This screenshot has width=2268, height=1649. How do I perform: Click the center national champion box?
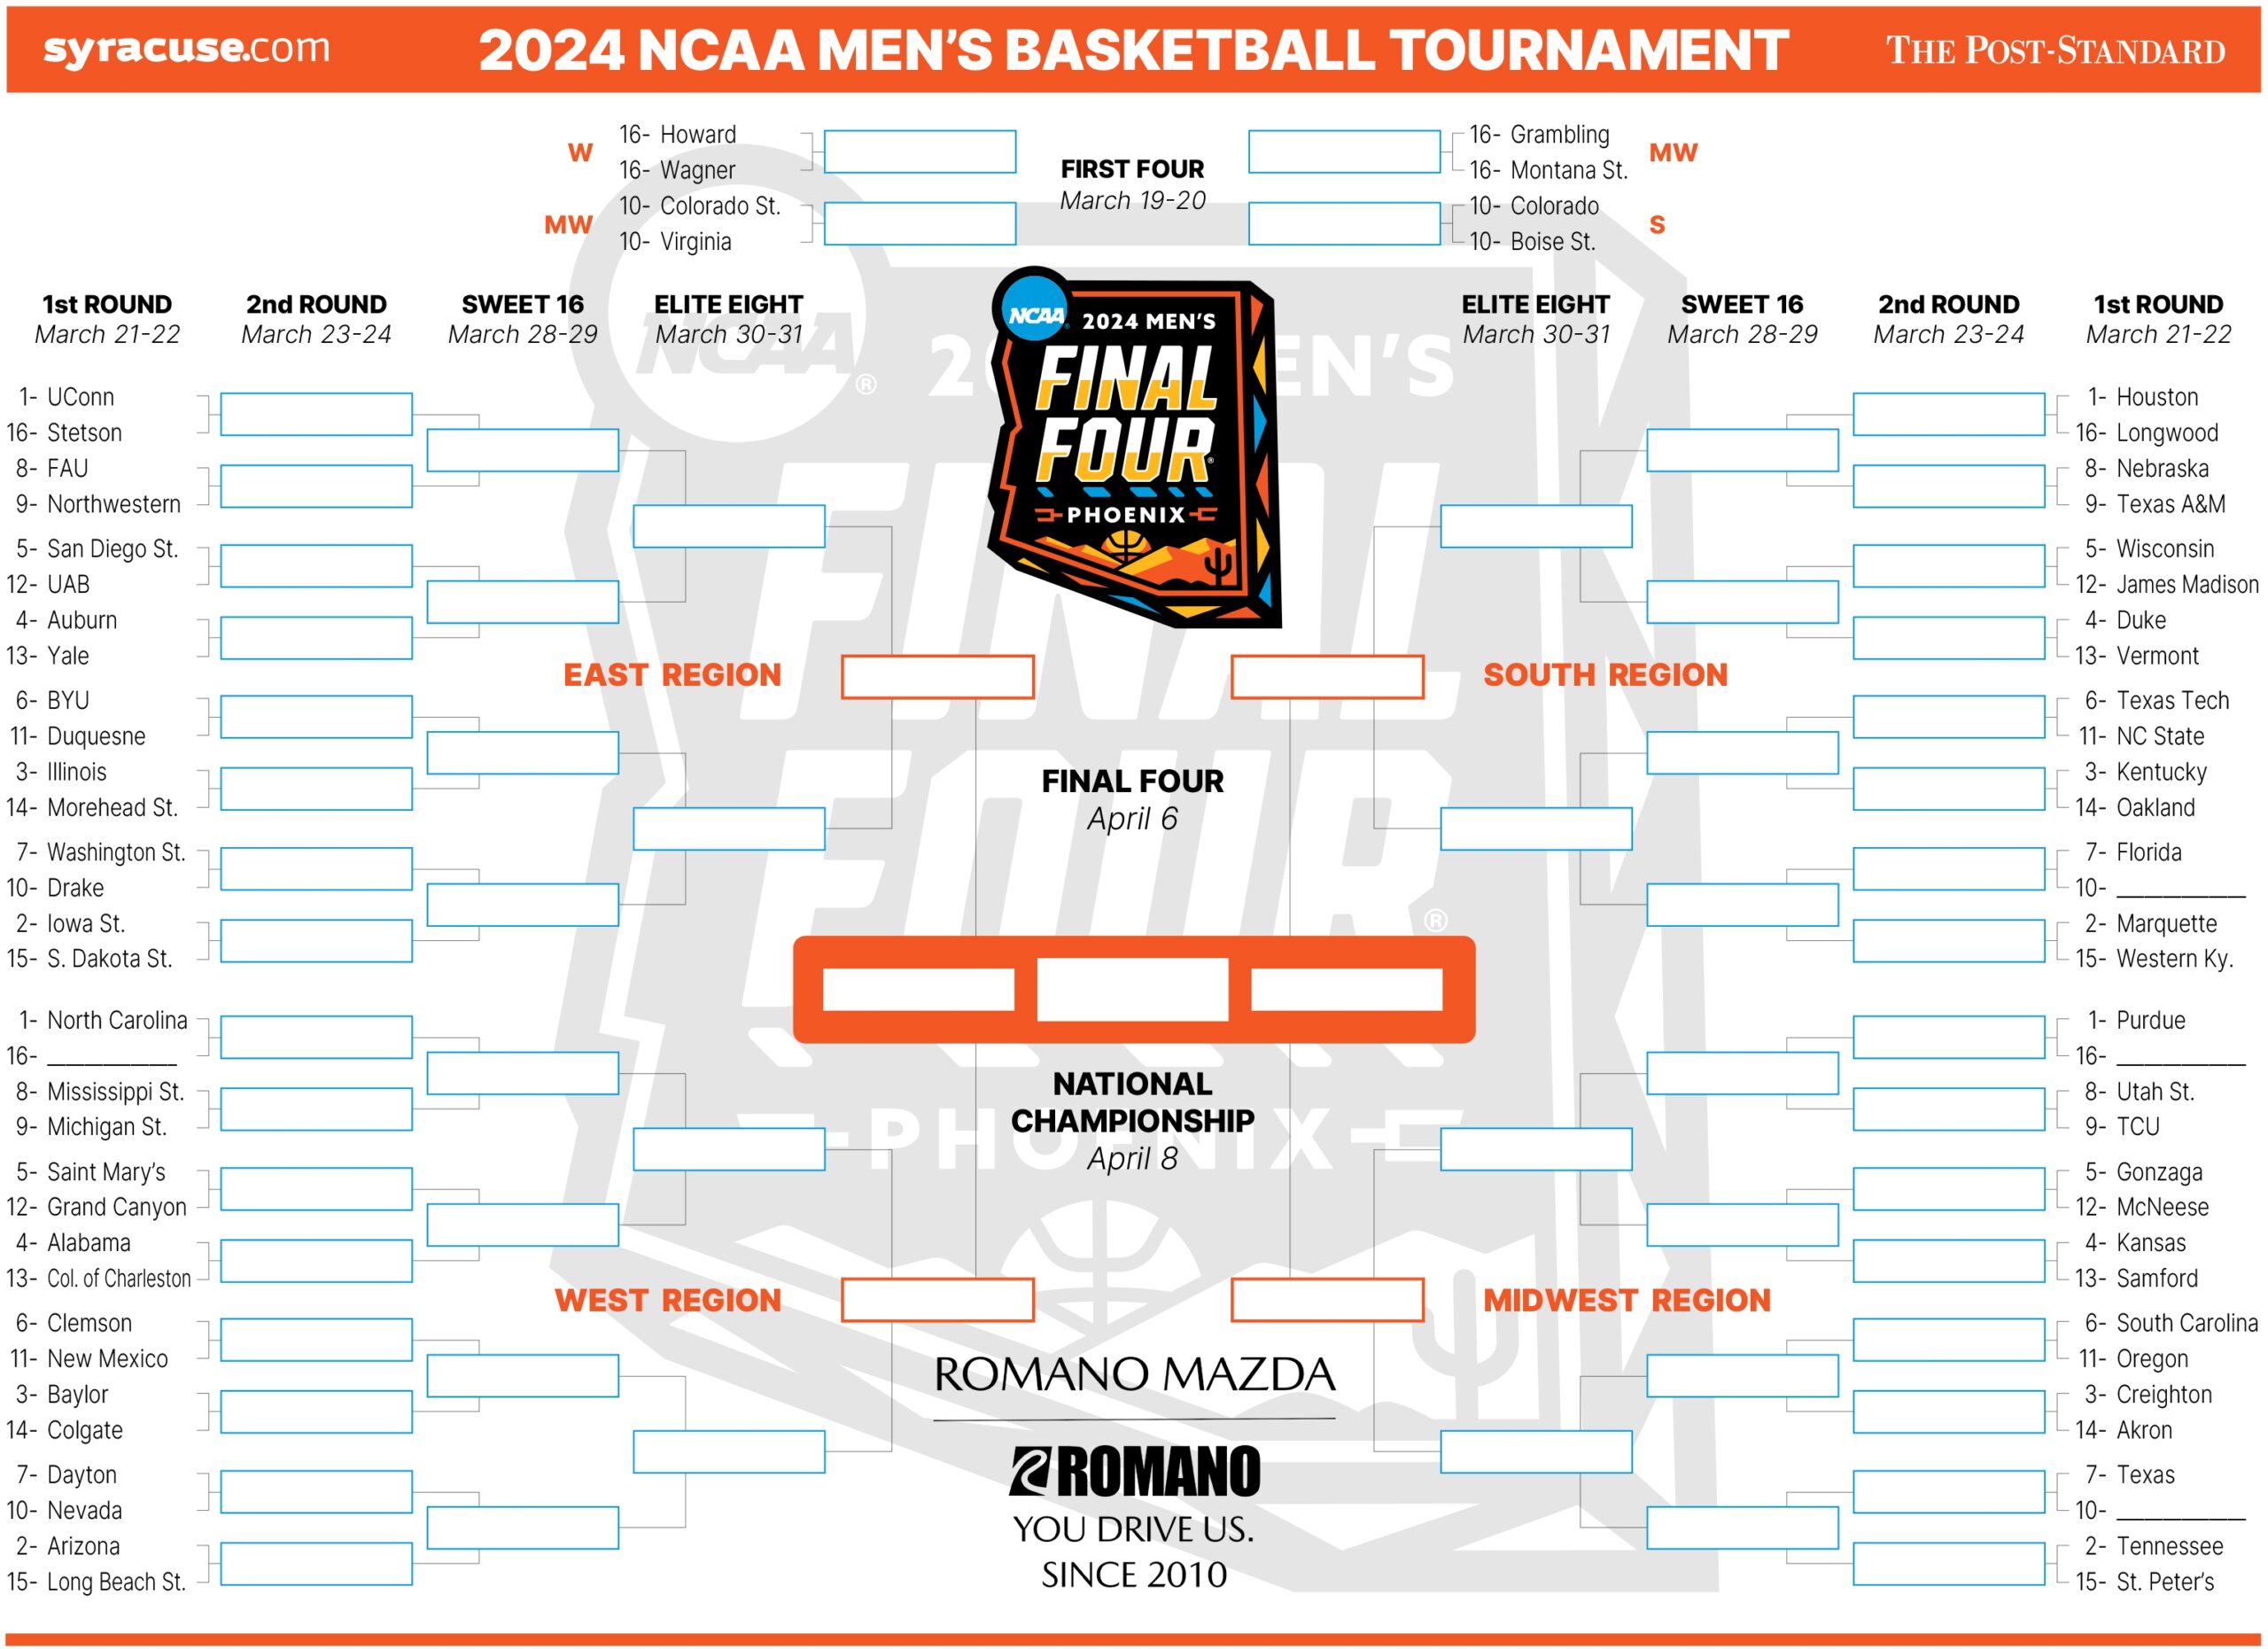coord(1132,989)
